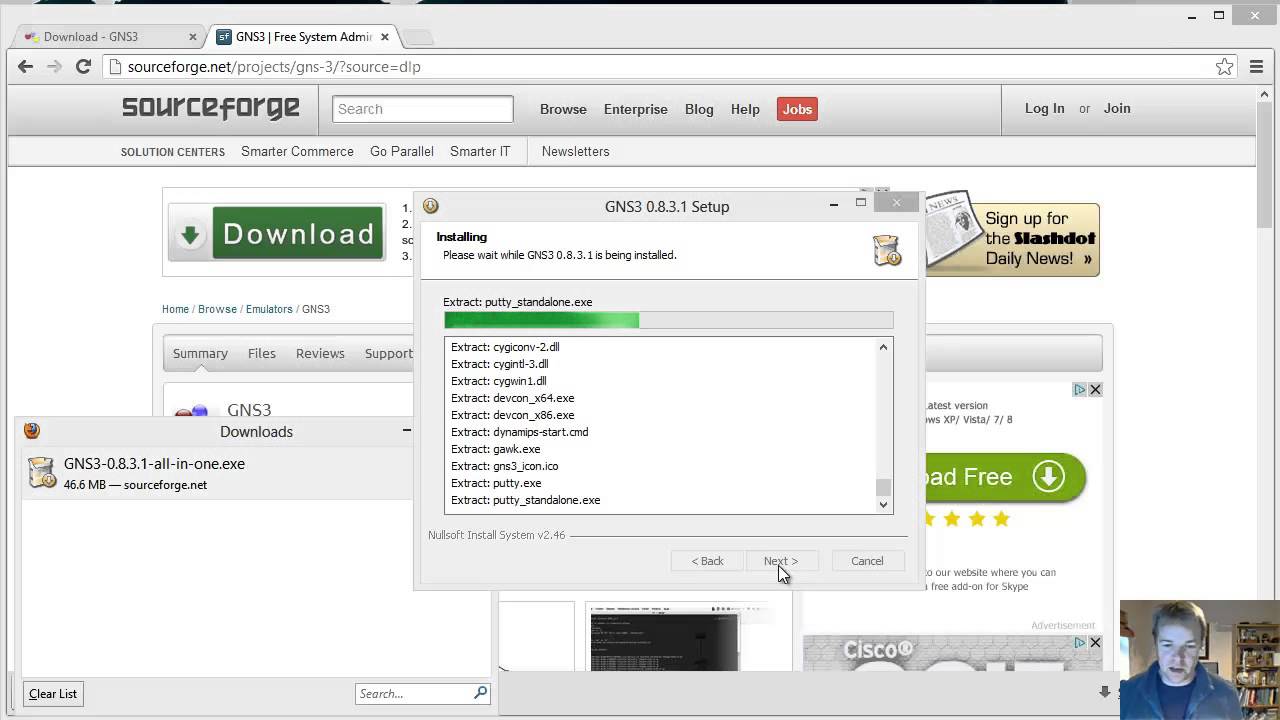Open Smarter IT solution center
Viewport: 1280px width, 720px height.
tap(480, 151)
